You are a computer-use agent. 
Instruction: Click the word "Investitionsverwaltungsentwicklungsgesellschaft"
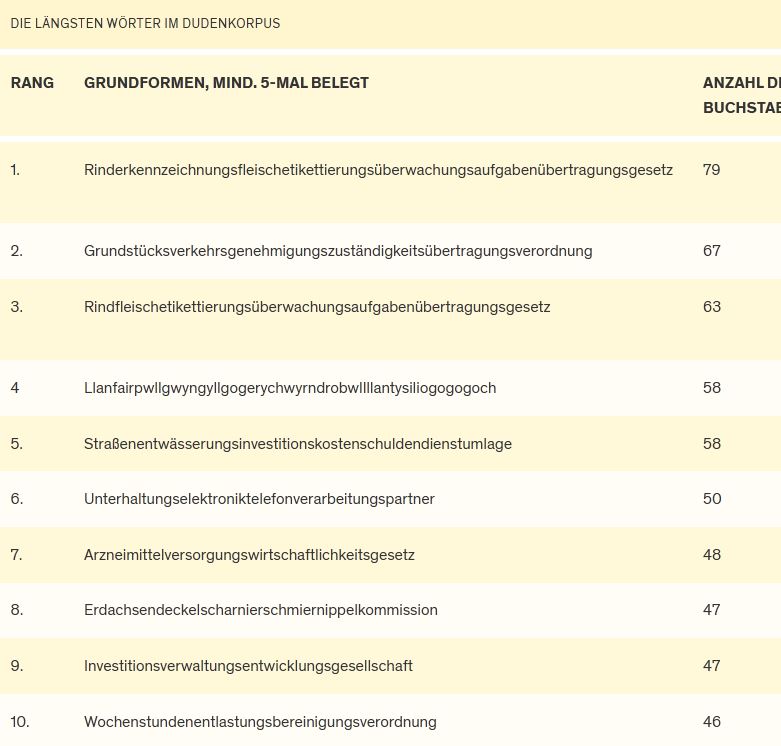248,666
